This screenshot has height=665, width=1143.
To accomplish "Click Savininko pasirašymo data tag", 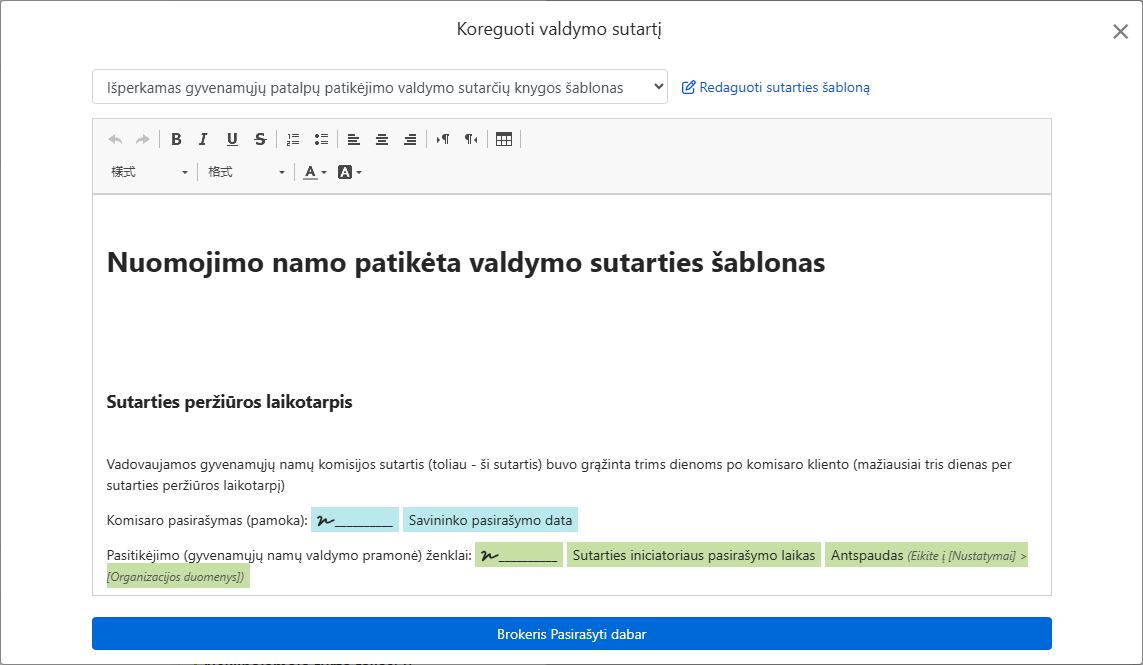I will [x=491, y=520].
